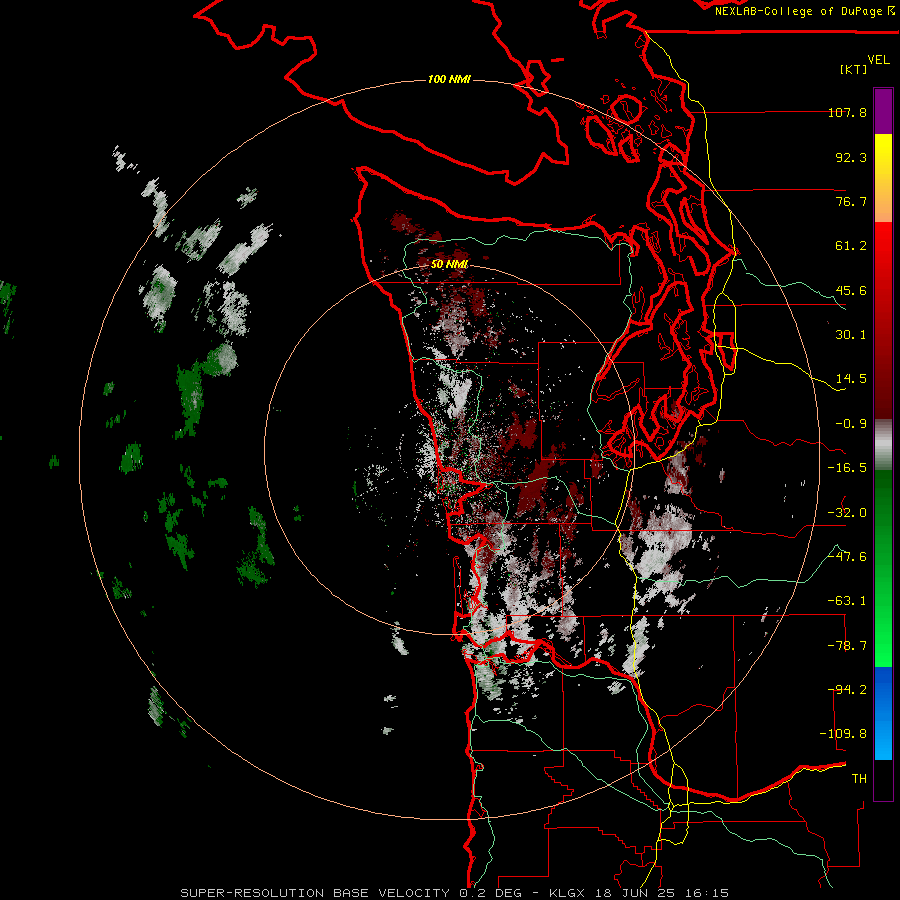
Task: Click the TH legend label
Action: click(859, 779)
